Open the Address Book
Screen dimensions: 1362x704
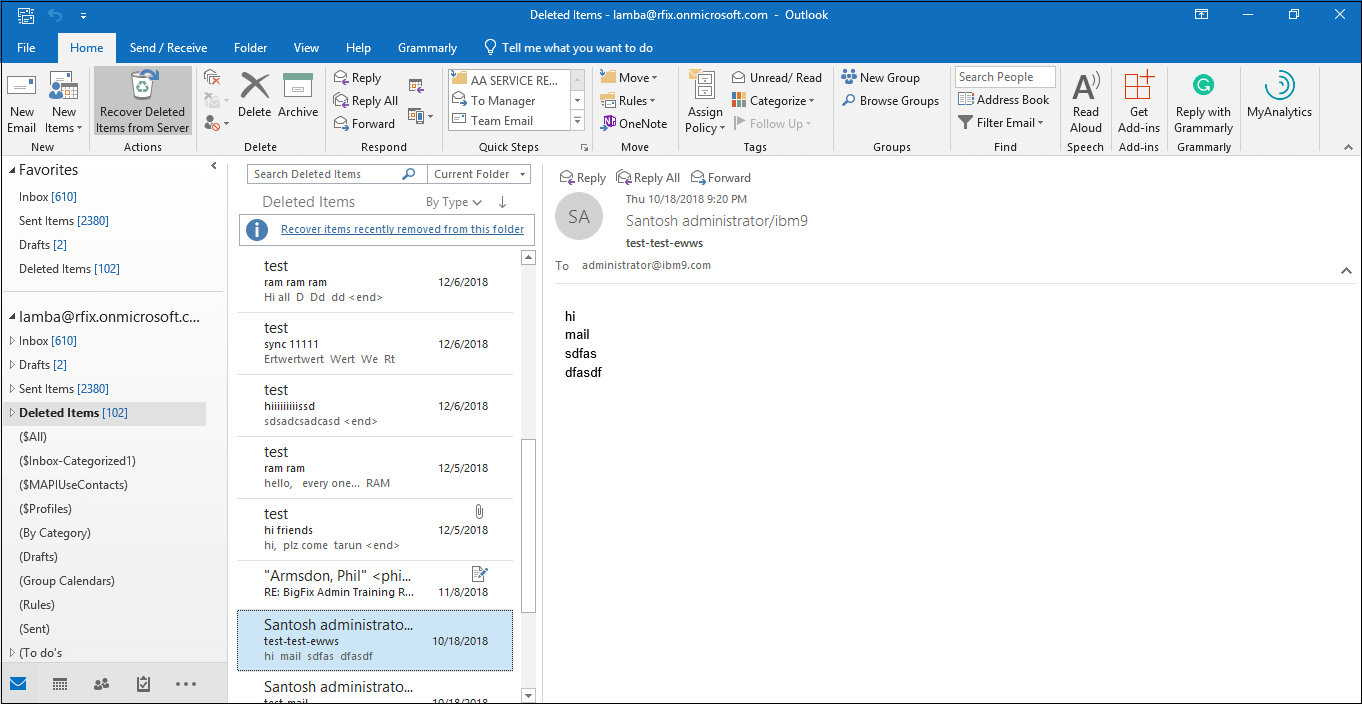[x=1004, y=100]
